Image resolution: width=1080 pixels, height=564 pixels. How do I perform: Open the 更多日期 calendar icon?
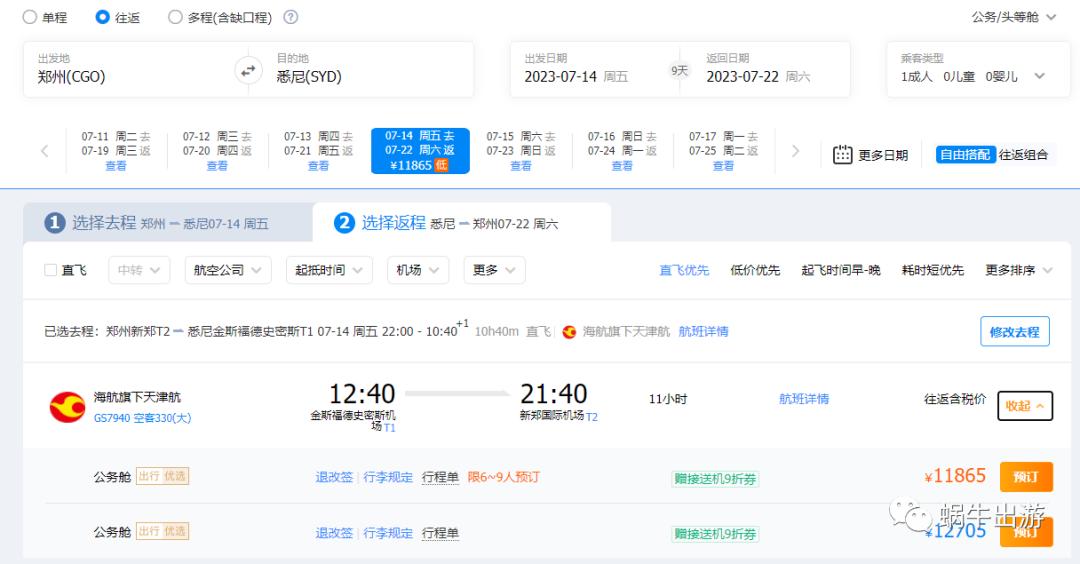[842, 155]
